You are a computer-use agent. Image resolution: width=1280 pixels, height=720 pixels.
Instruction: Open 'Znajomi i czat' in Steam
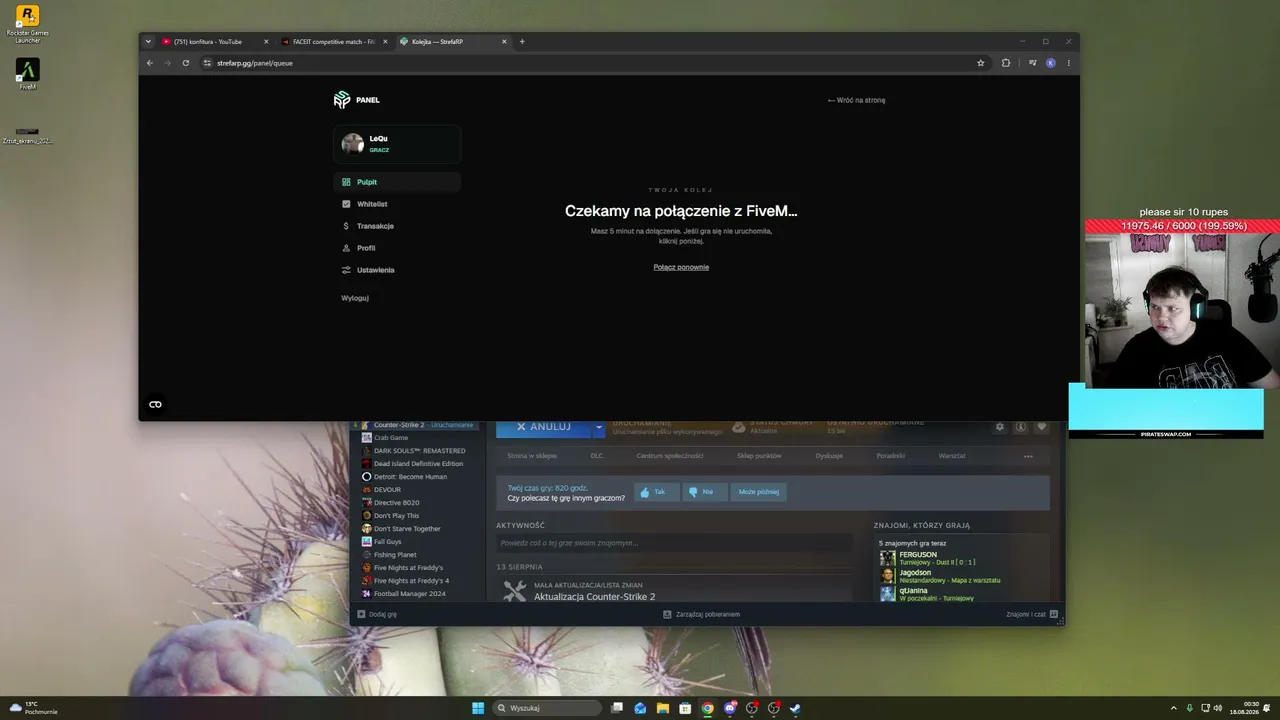(x=1032, y=614)
